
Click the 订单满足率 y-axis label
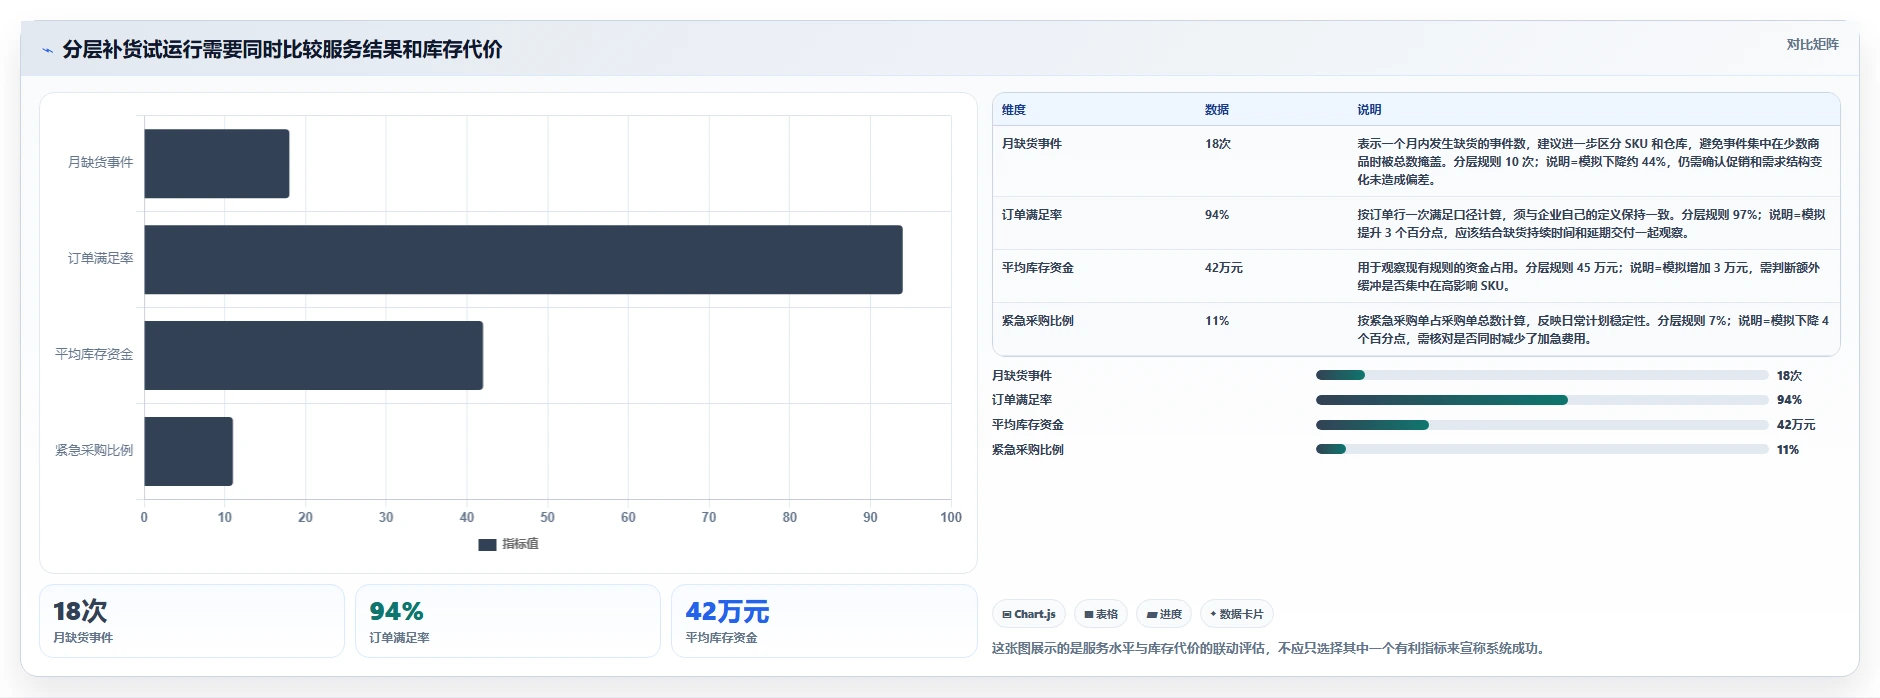click(100, 259)
